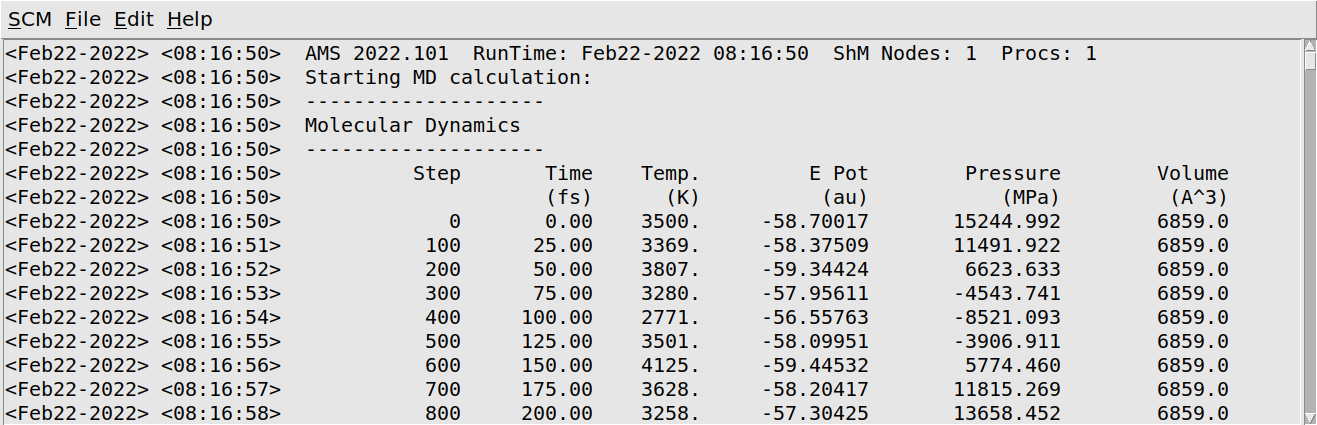Click the 'Pressure' column header
Viewport: 1317px width, 425px height.
[x=1012, y=174]
